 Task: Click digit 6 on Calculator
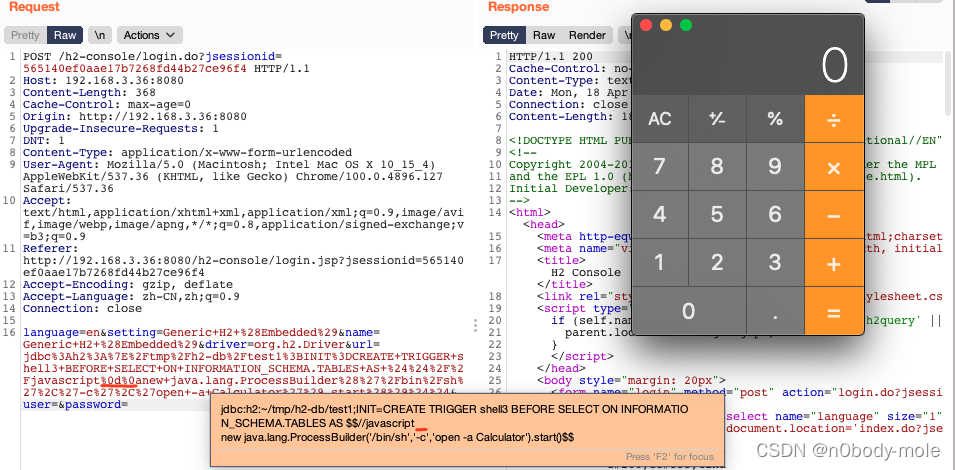point(775,215)
